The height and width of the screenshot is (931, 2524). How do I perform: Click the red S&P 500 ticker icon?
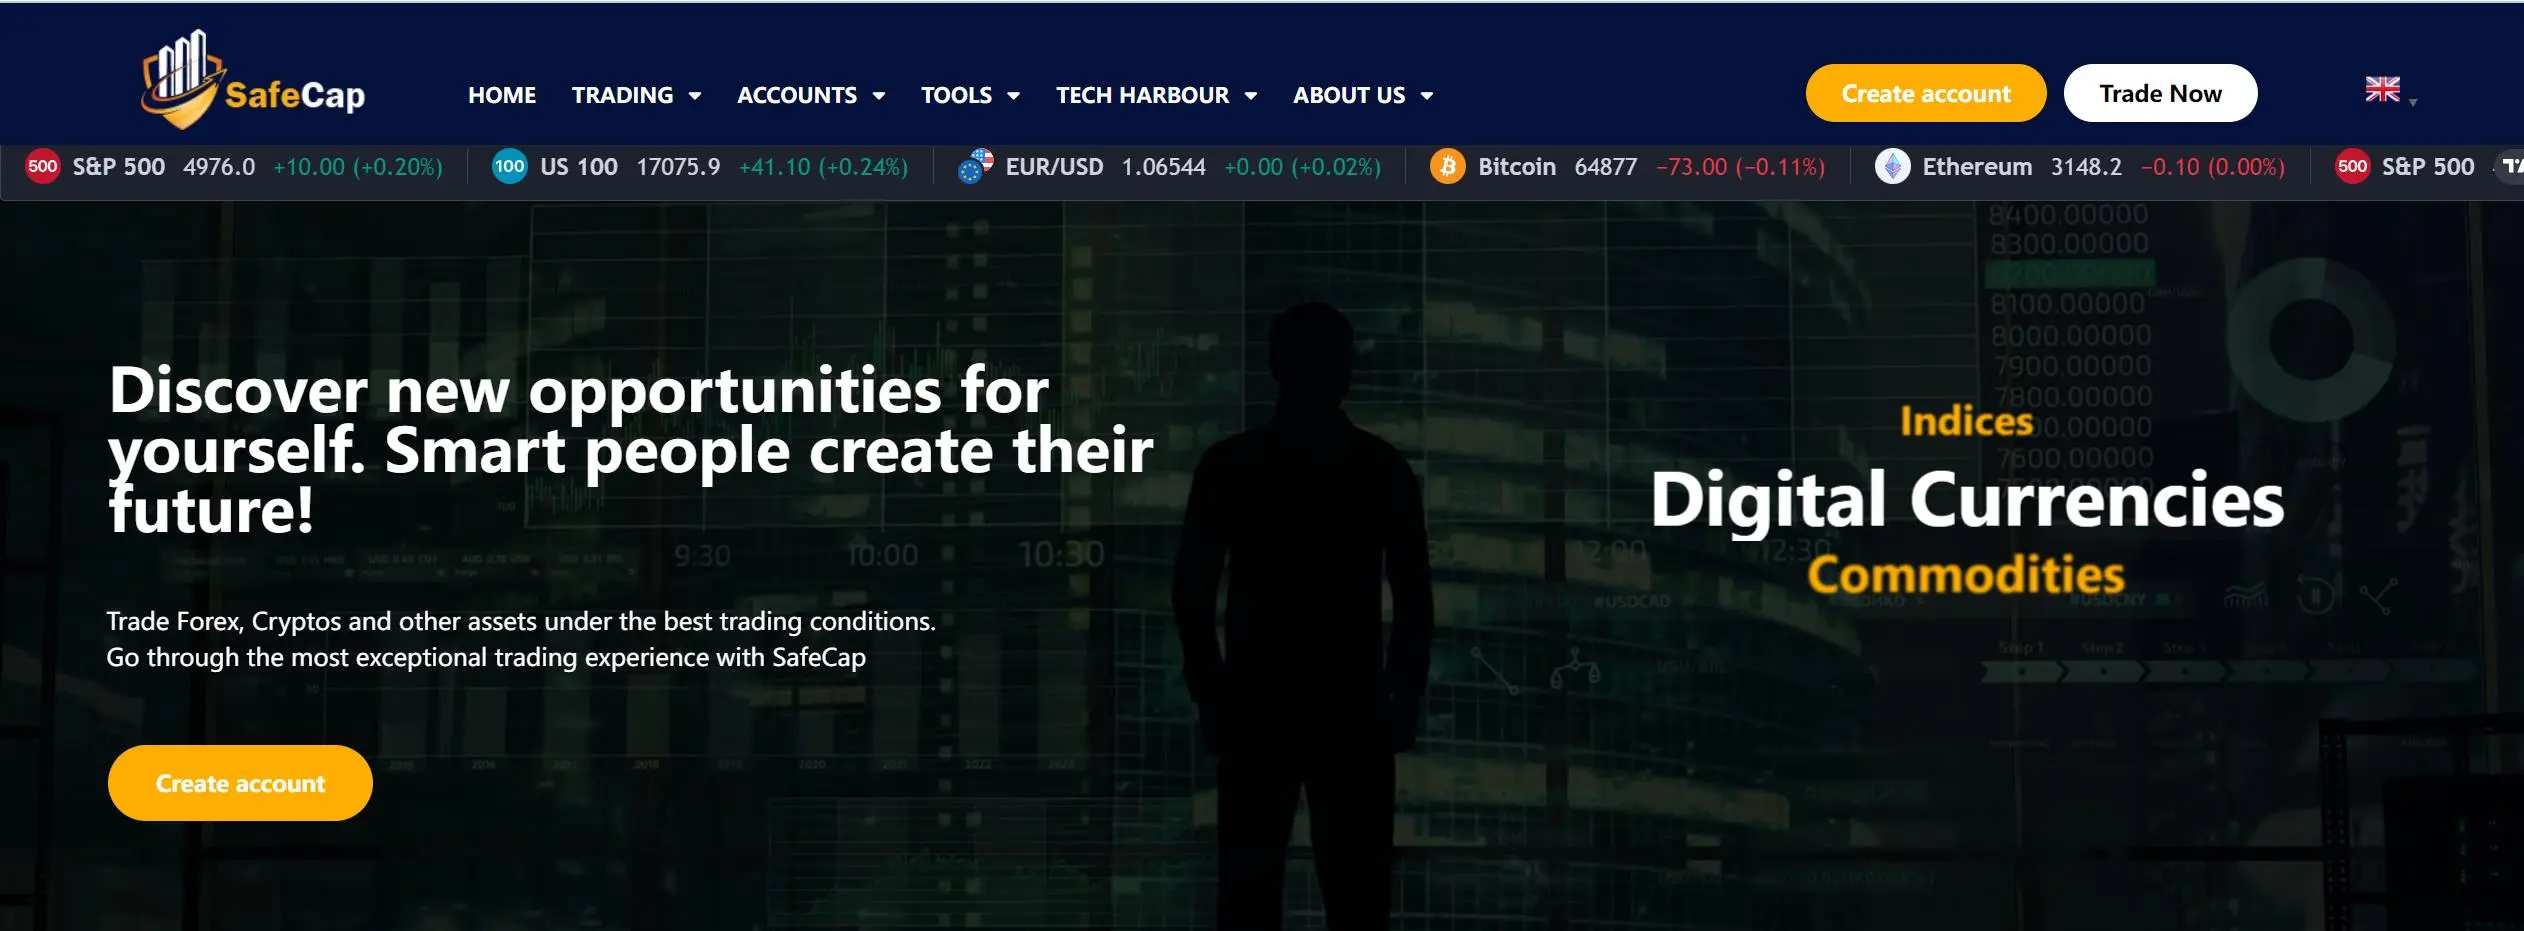(x=43, y=166)
